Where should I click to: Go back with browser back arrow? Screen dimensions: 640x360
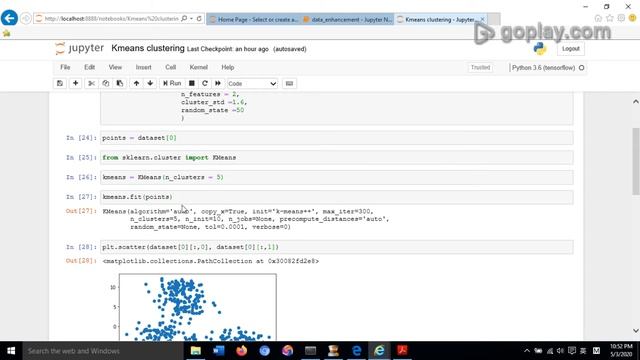pos(9,18)
